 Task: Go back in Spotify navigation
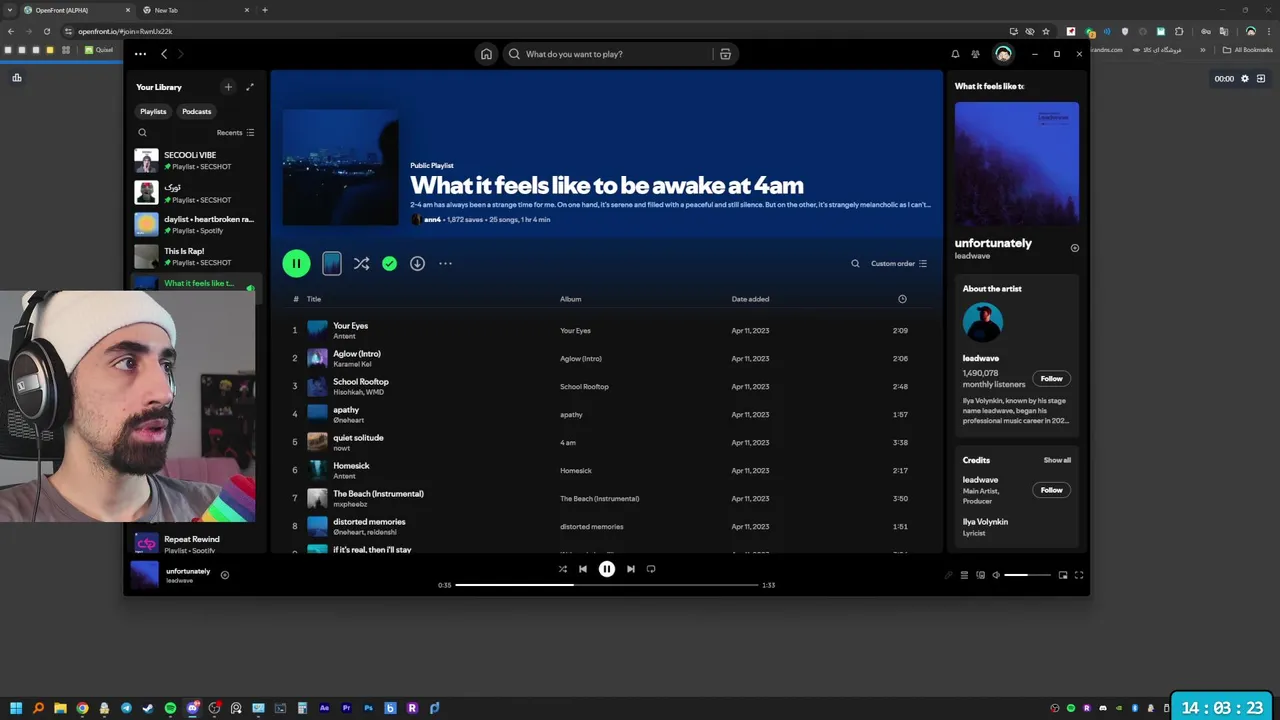tap(164, 54)
